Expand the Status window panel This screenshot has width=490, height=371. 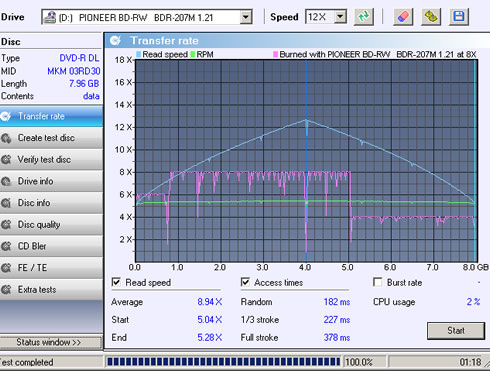click(51, 342)
